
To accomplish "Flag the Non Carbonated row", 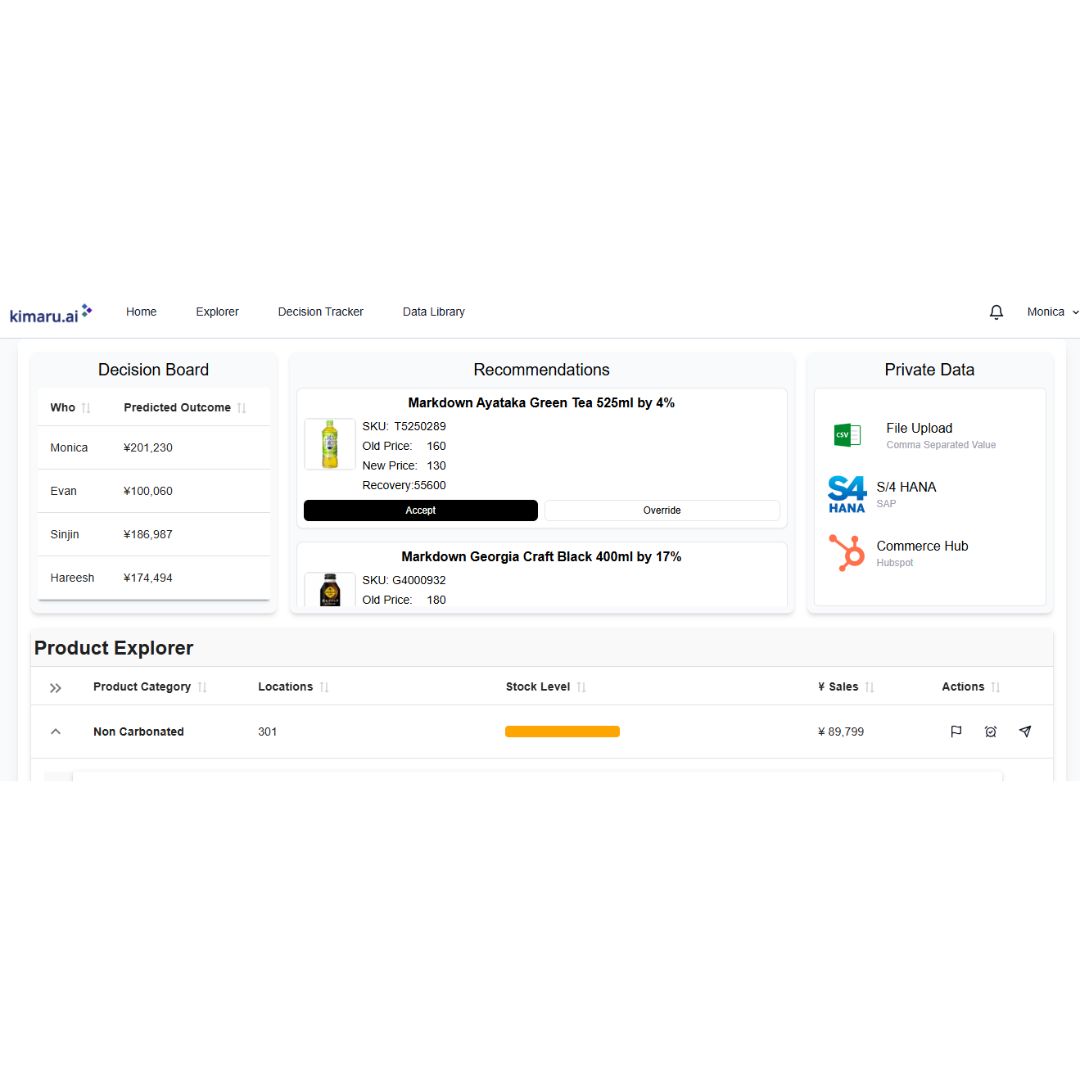I will tap(956, 731).
